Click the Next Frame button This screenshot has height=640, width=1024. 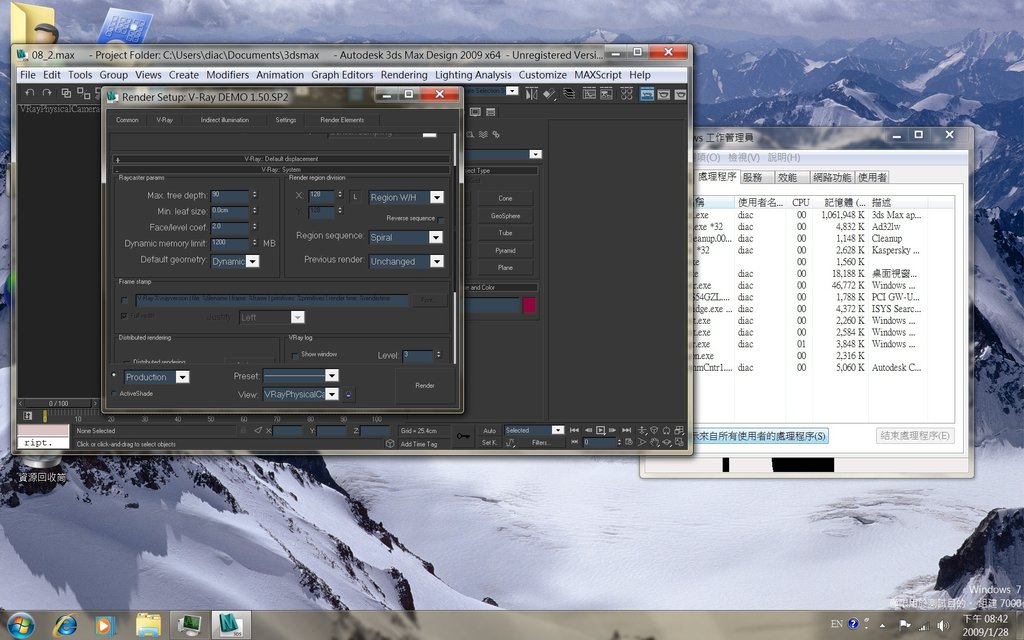click(x=613, y=430)
